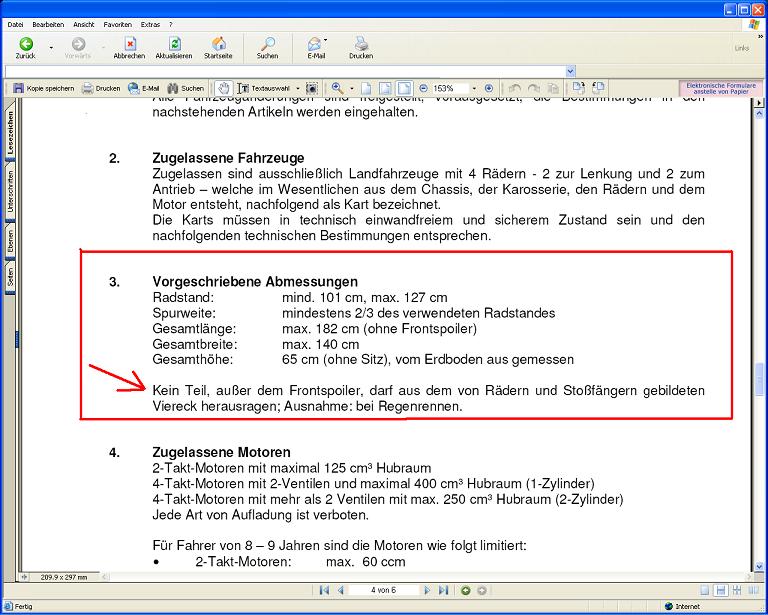Save a copy with Kopie speichern
768x615 pixels.
44,88
